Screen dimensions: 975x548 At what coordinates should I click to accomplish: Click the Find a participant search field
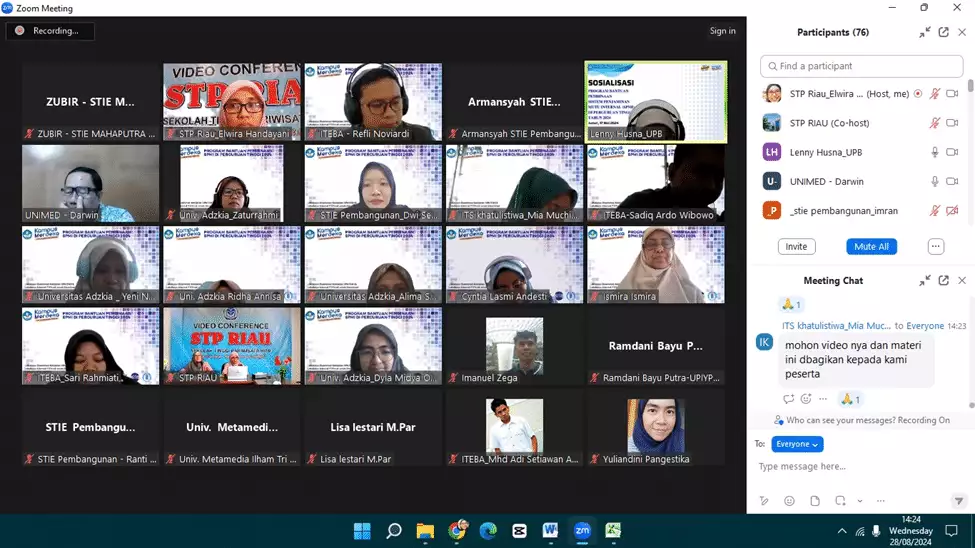[861, 66]
